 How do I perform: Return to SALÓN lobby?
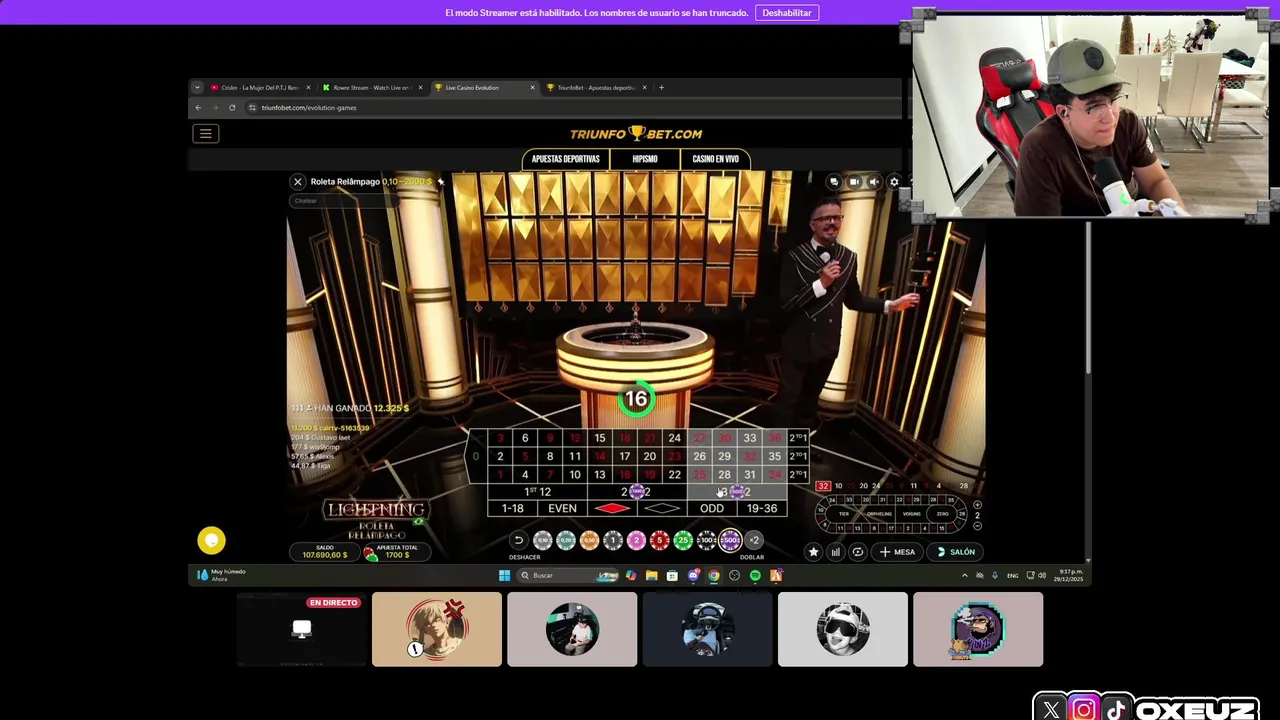[955, 552]
